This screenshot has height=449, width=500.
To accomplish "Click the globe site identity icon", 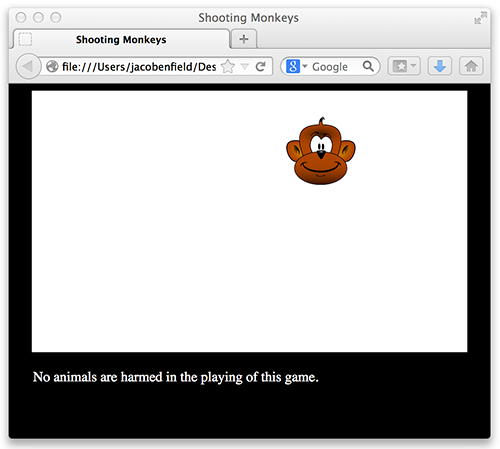I will point(52,67).
